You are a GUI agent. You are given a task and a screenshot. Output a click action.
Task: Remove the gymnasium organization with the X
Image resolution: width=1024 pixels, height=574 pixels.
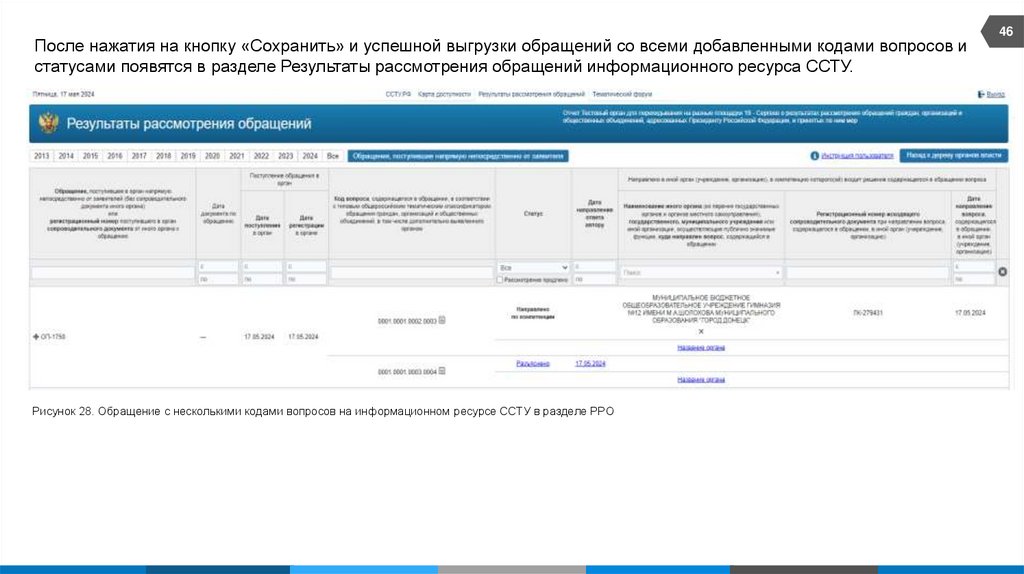(x=701, y=332)
